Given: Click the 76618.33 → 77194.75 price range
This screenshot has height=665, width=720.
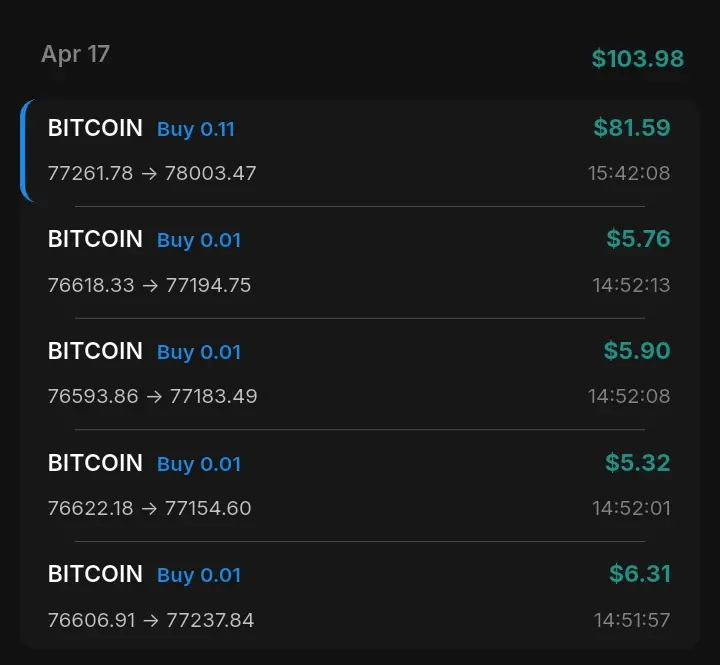Looking at the screenshot, I should click(x=149, y=285).
